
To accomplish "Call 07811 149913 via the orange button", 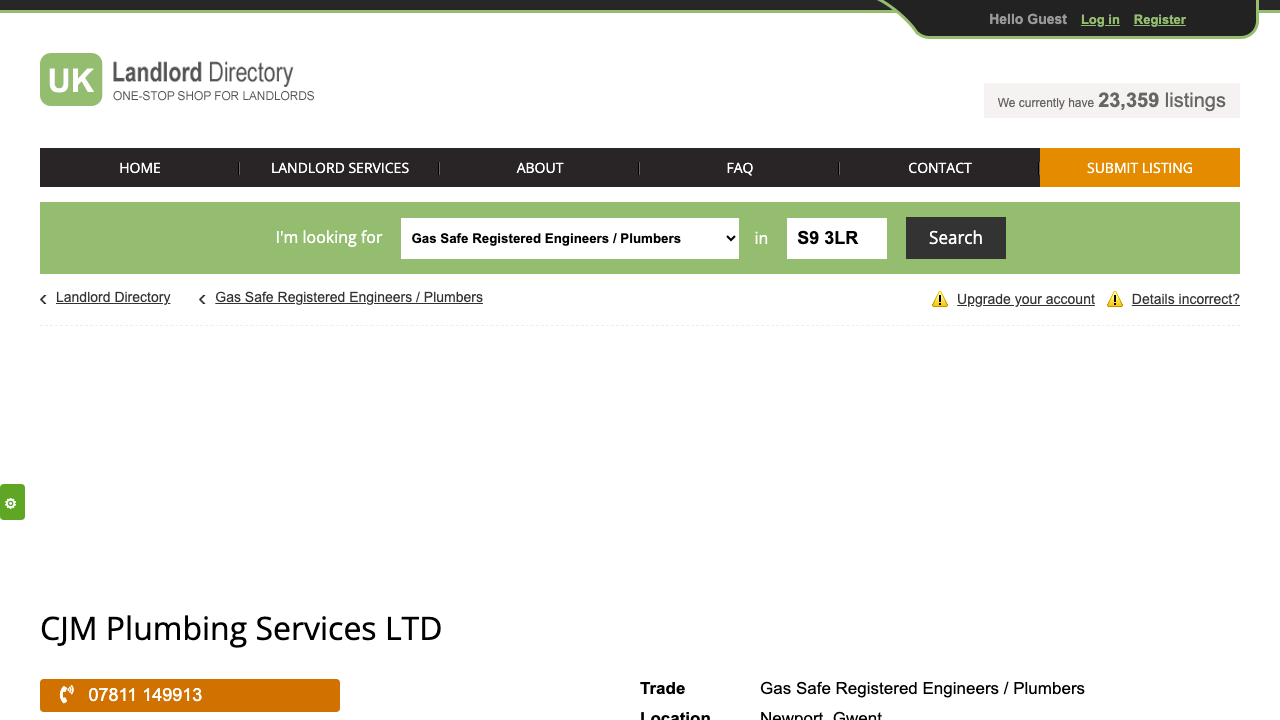I will (190, 695).
